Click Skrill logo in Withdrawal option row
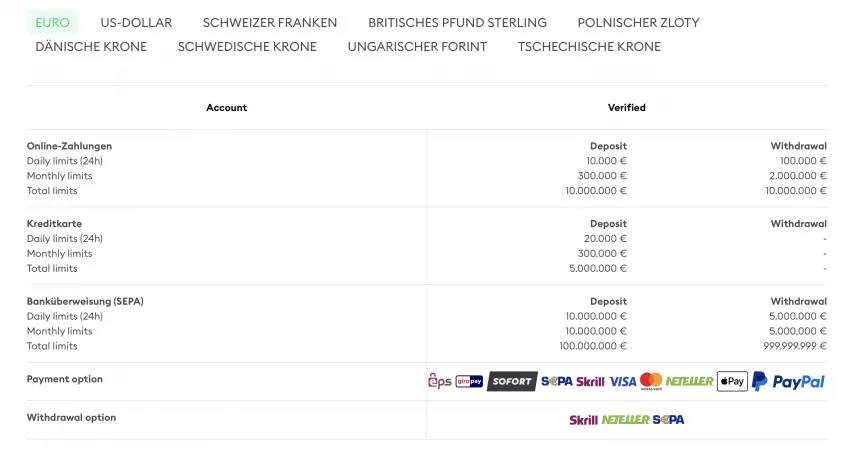860x451 pixels. click(x=583, y=420)
